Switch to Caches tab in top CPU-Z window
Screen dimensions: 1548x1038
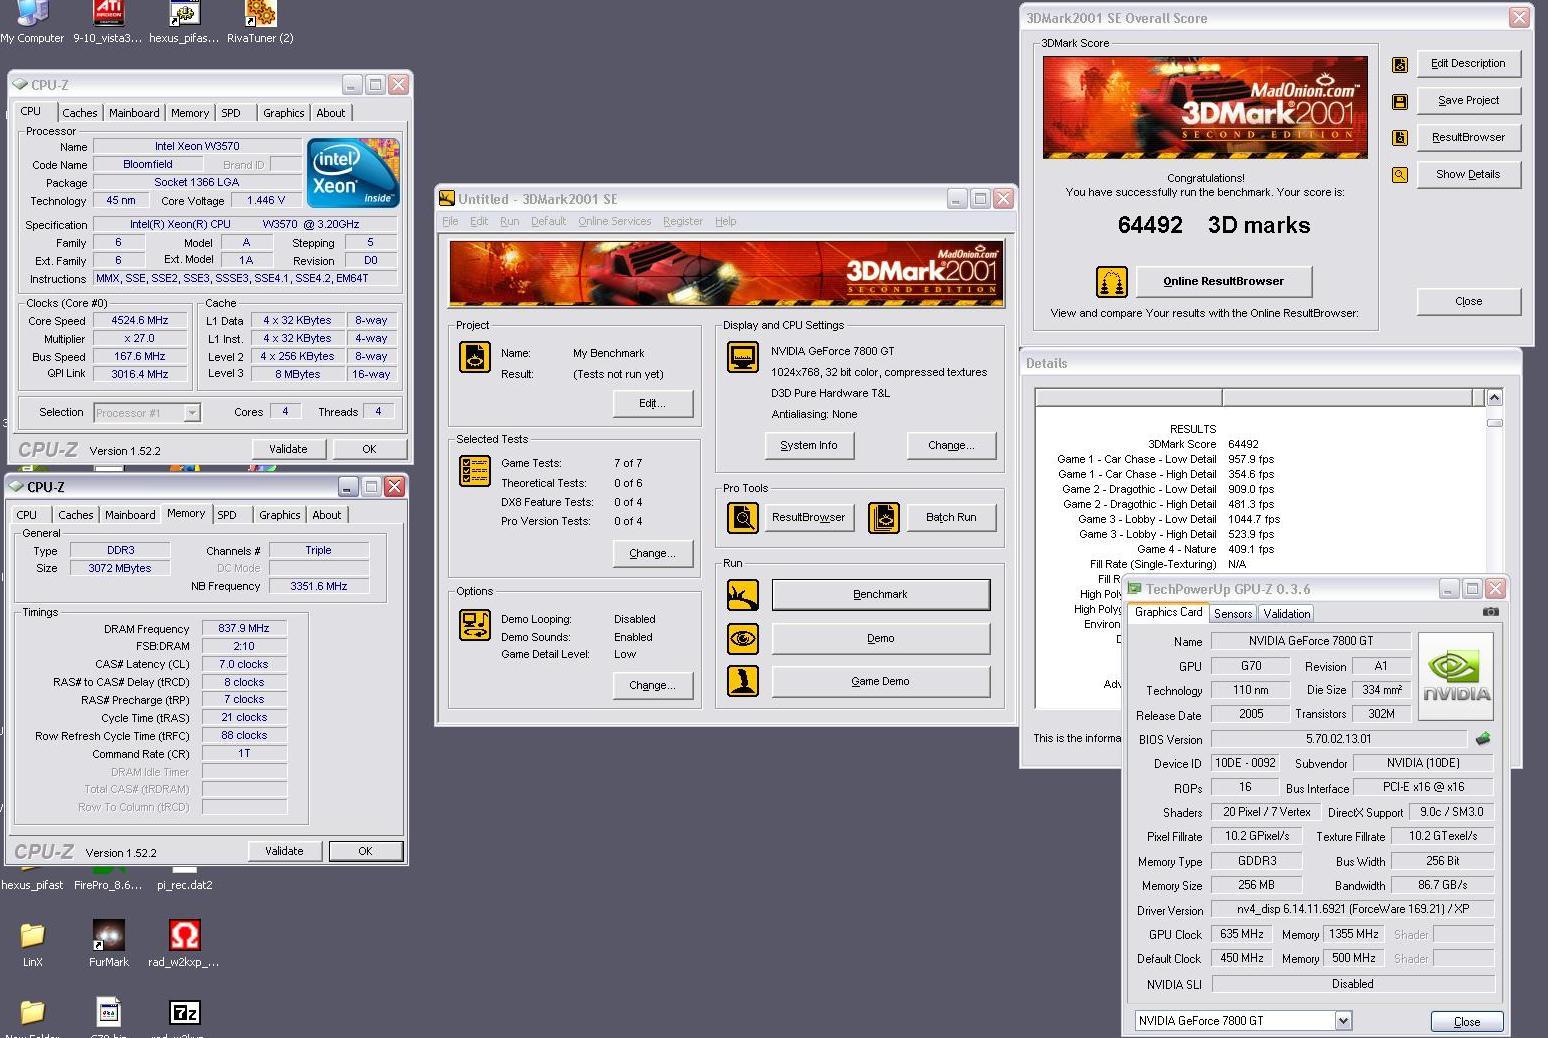tap(80, 113)
